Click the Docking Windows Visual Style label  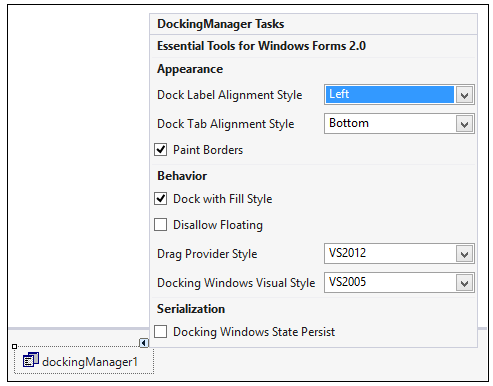(236, 283)
